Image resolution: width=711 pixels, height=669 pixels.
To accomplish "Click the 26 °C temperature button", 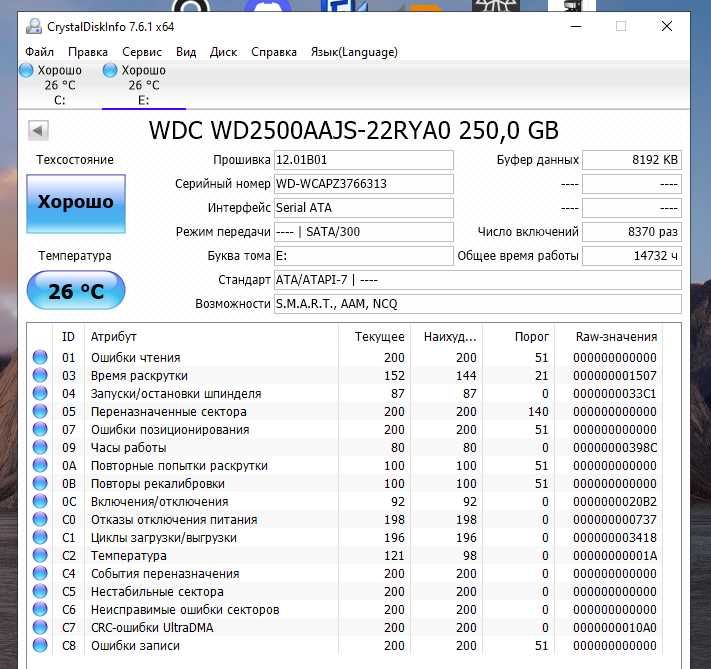I will tap(76, 290).
